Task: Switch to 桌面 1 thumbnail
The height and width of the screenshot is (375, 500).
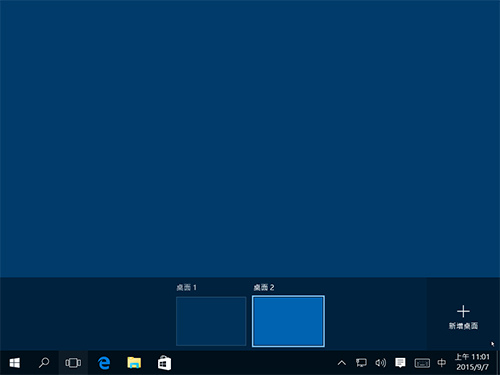Action: click(x=211, y=321)
